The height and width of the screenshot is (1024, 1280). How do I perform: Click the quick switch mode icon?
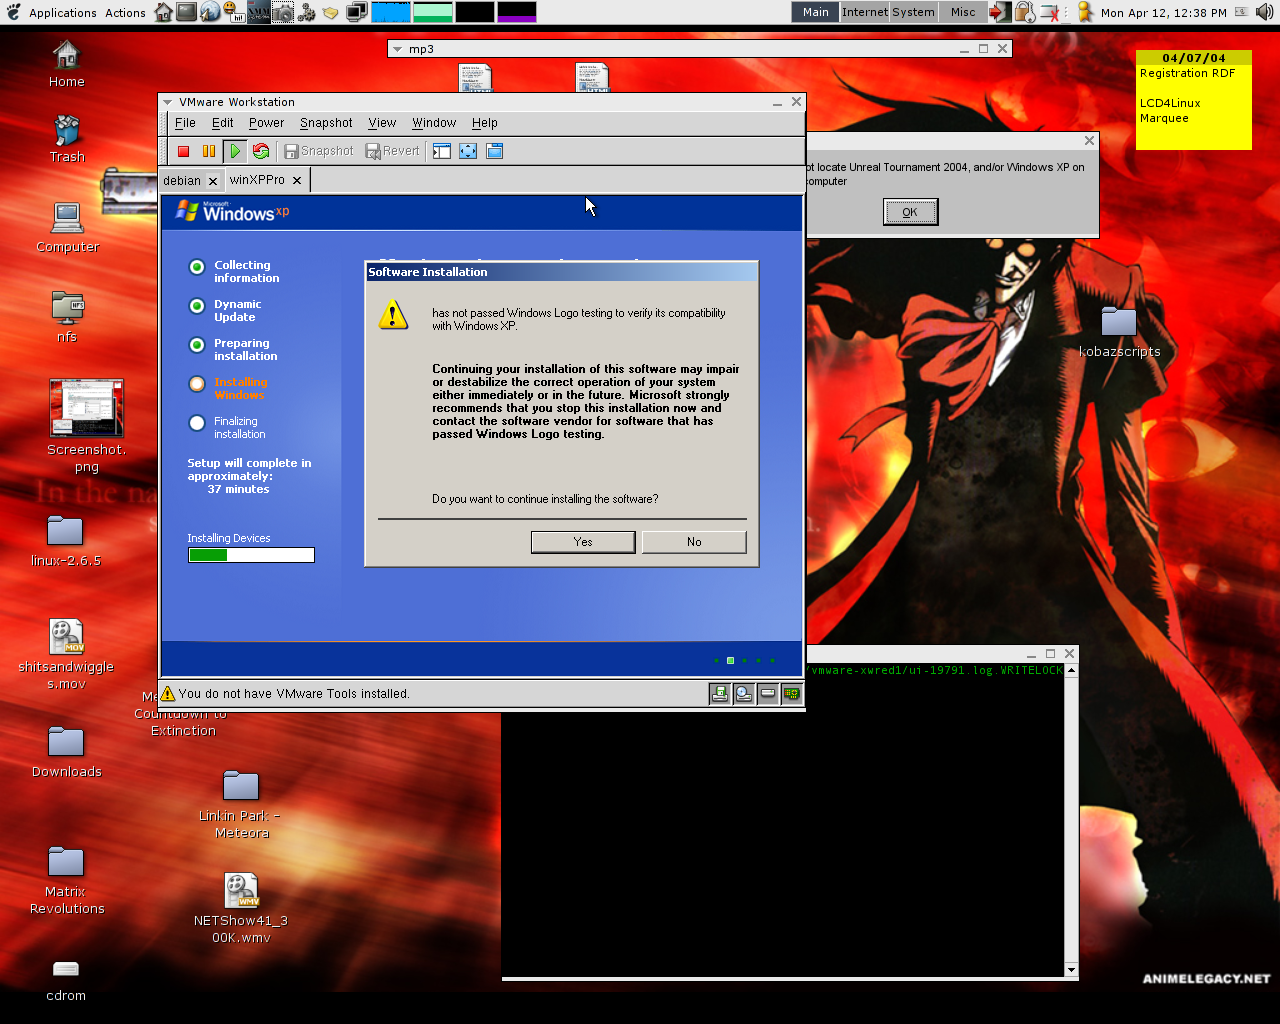tap(494, 151)
